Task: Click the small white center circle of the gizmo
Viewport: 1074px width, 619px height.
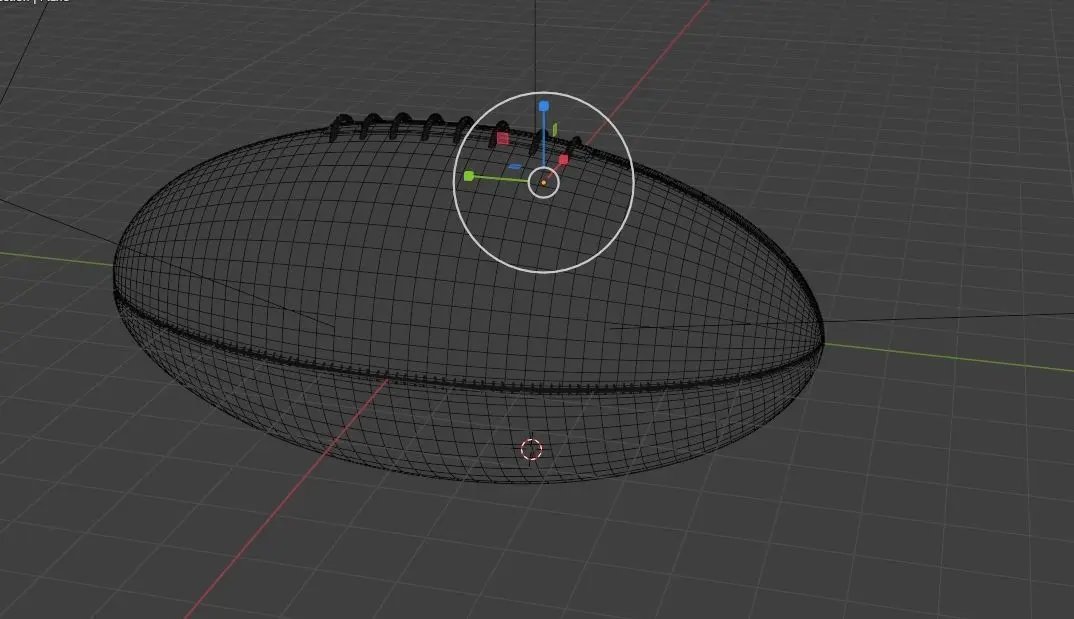Action: click(544, 183)
